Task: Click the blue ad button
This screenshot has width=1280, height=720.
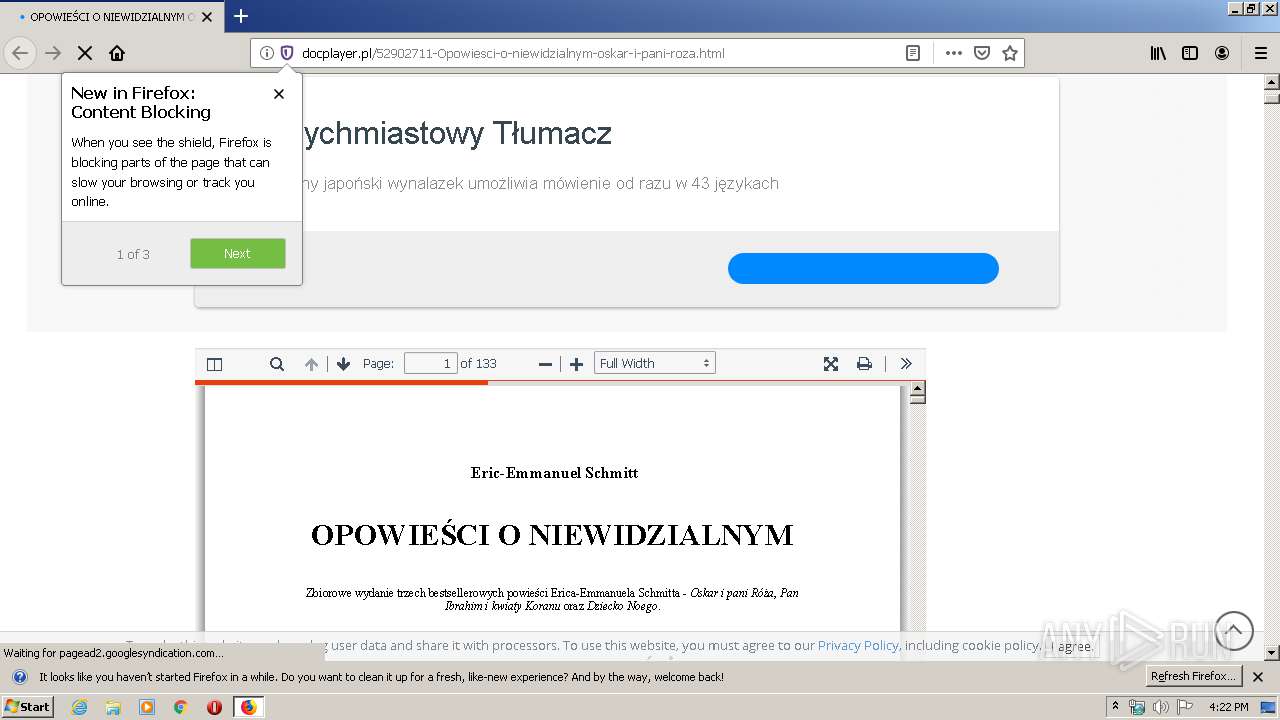Action: tap(863, 268)
